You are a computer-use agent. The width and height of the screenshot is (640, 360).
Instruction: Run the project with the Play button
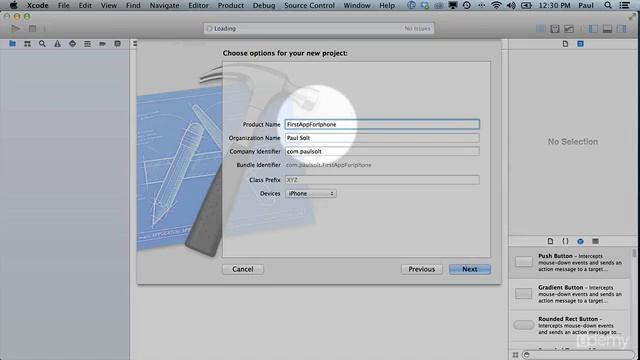16,29
